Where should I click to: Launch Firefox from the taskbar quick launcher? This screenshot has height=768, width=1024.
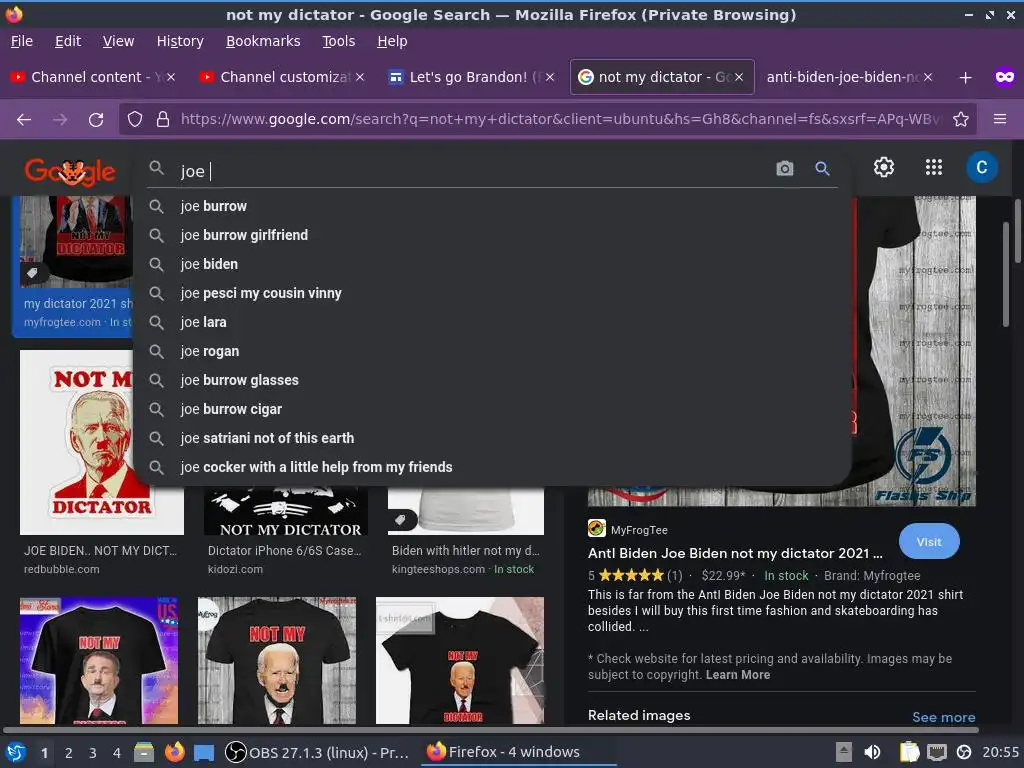click(x=174, y=752)
